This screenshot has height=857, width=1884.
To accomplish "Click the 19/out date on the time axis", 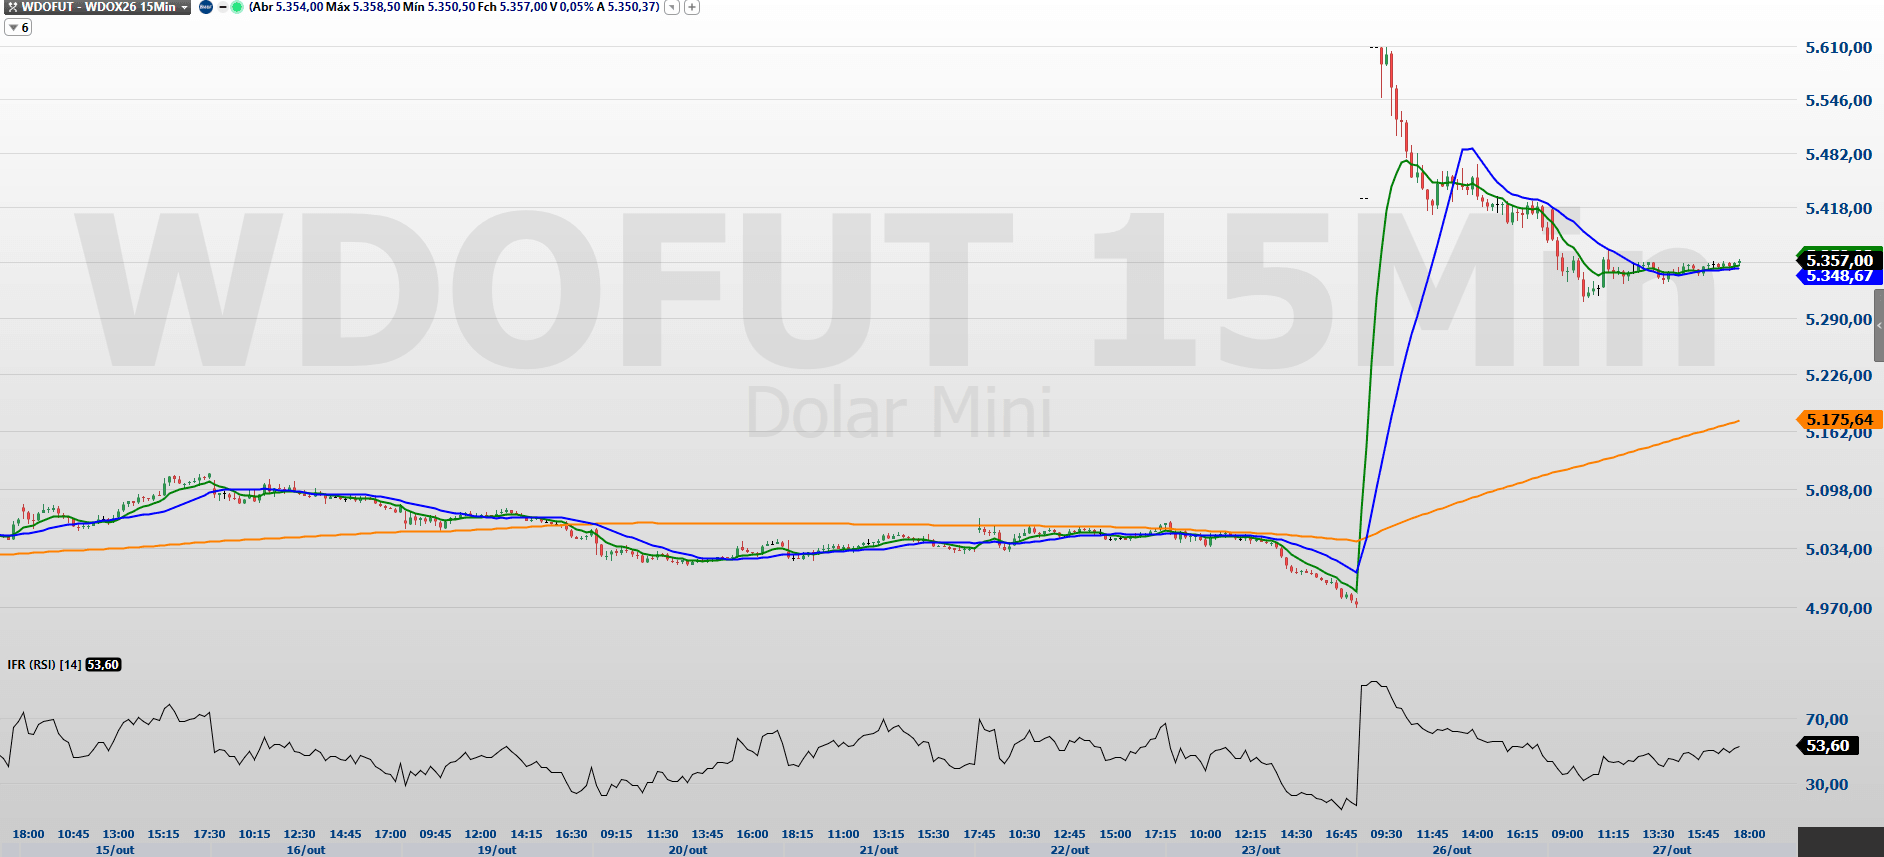I will coord(497,850).
